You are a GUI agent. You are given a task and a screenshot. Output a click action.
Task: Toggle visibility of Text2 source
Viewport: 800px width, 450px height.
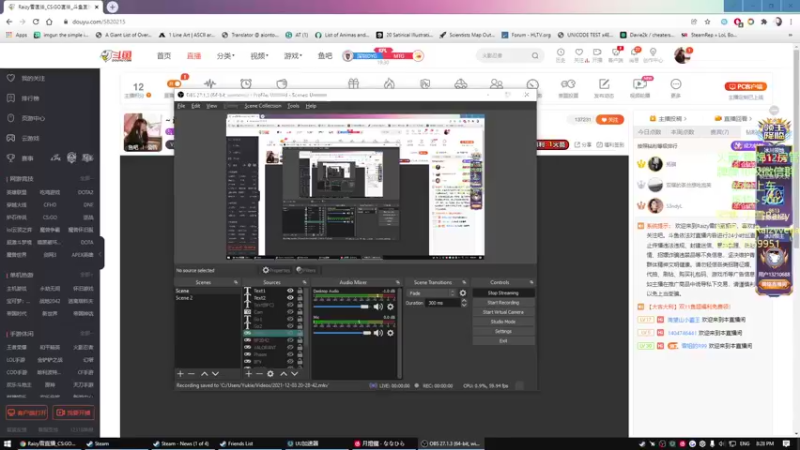tap(290, 298)
